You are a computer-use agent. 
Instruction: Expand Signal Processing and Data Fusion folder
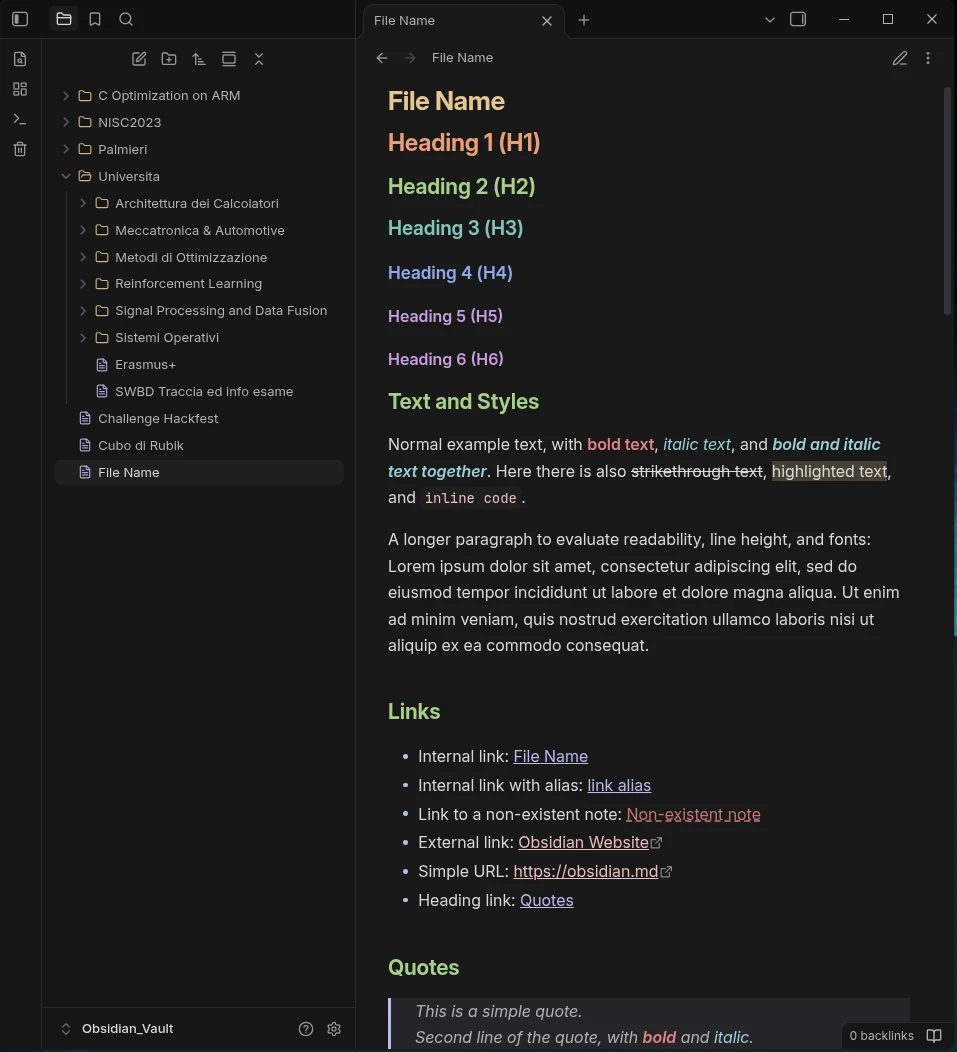coord(83,311)
